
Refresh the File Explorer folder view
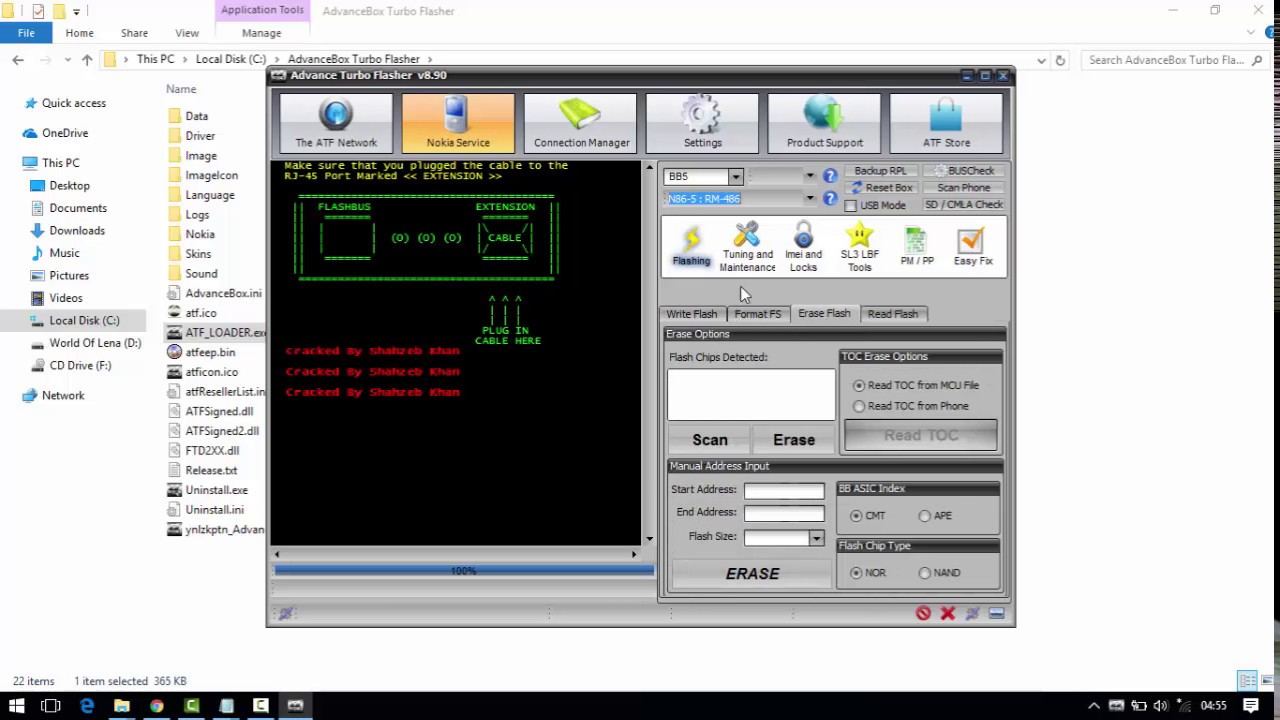[x=1060, y=60]
